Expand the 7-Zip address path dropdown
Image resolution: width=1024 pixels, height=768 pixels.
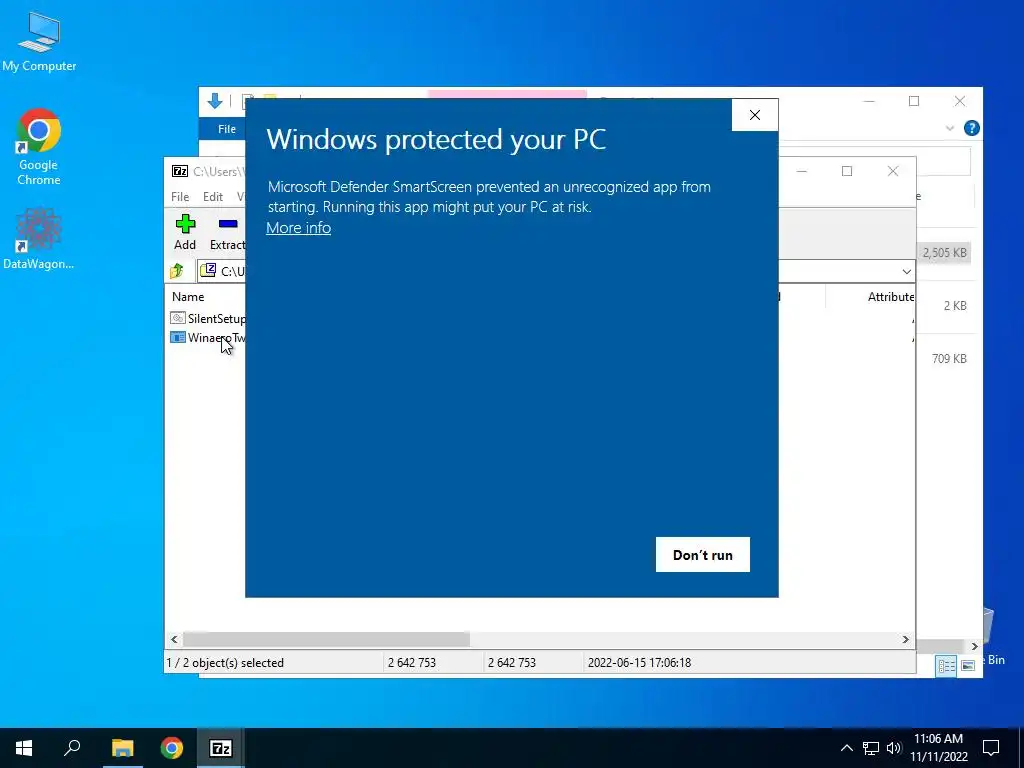[906, 271]
